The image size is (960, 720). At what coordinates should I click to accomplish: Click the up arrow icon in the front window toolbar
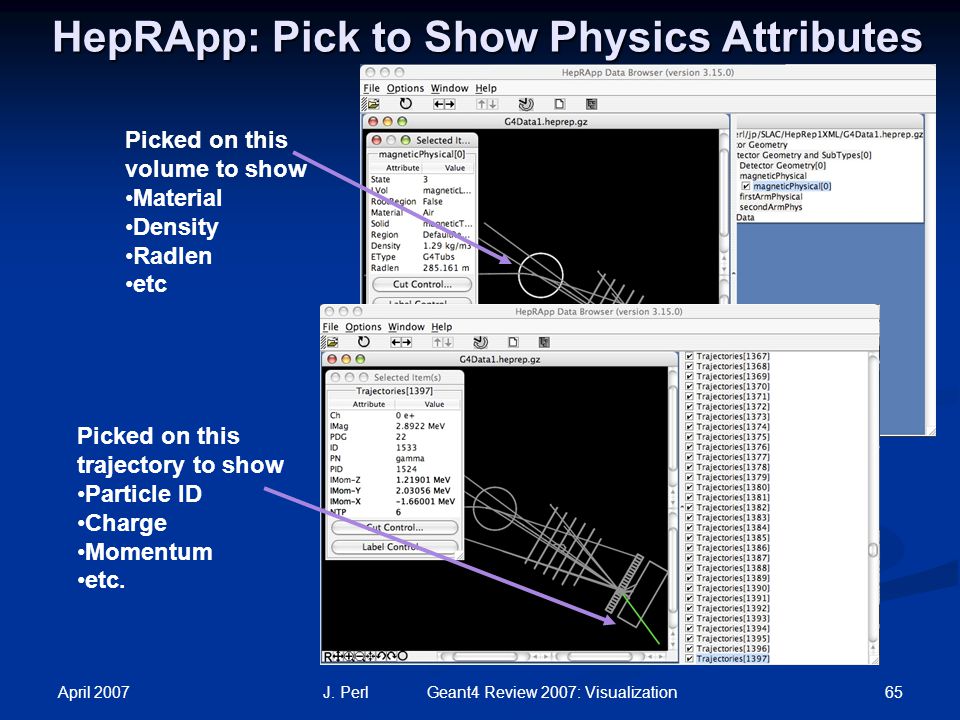tap(437, 342)
